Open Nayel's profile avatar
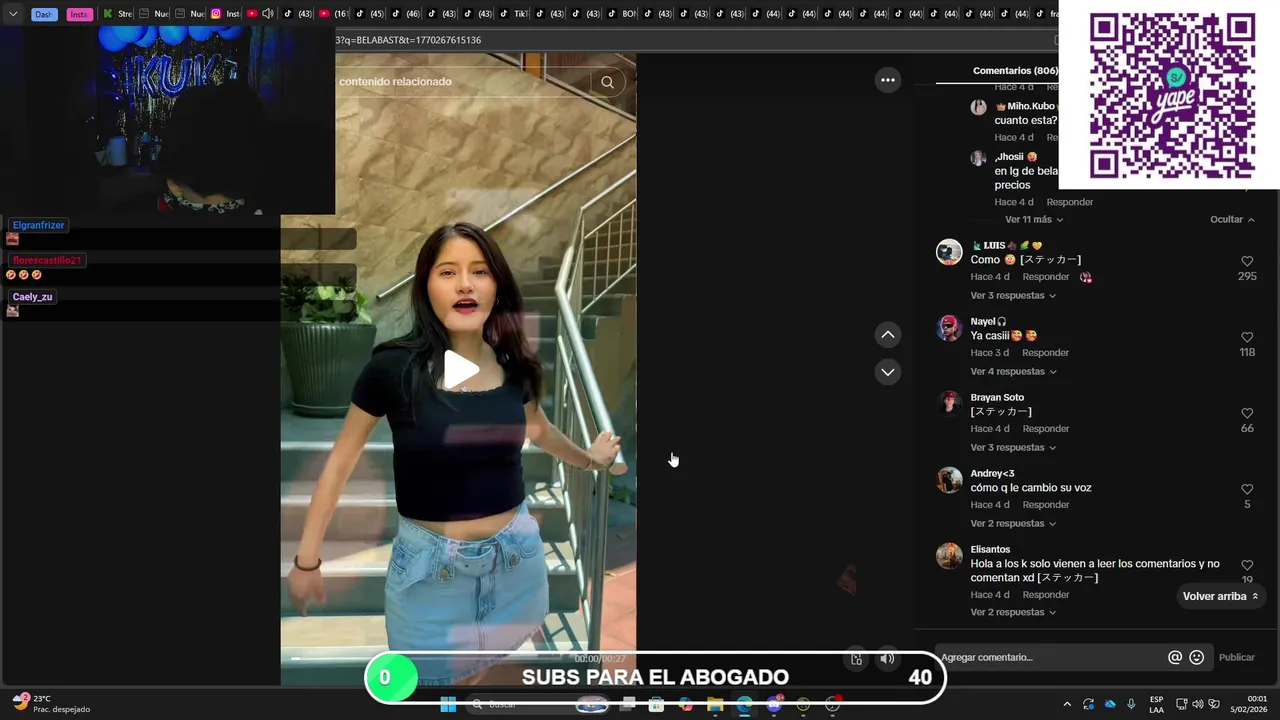The height and width of the screenshot is (720, 1280). pos(949,328)
